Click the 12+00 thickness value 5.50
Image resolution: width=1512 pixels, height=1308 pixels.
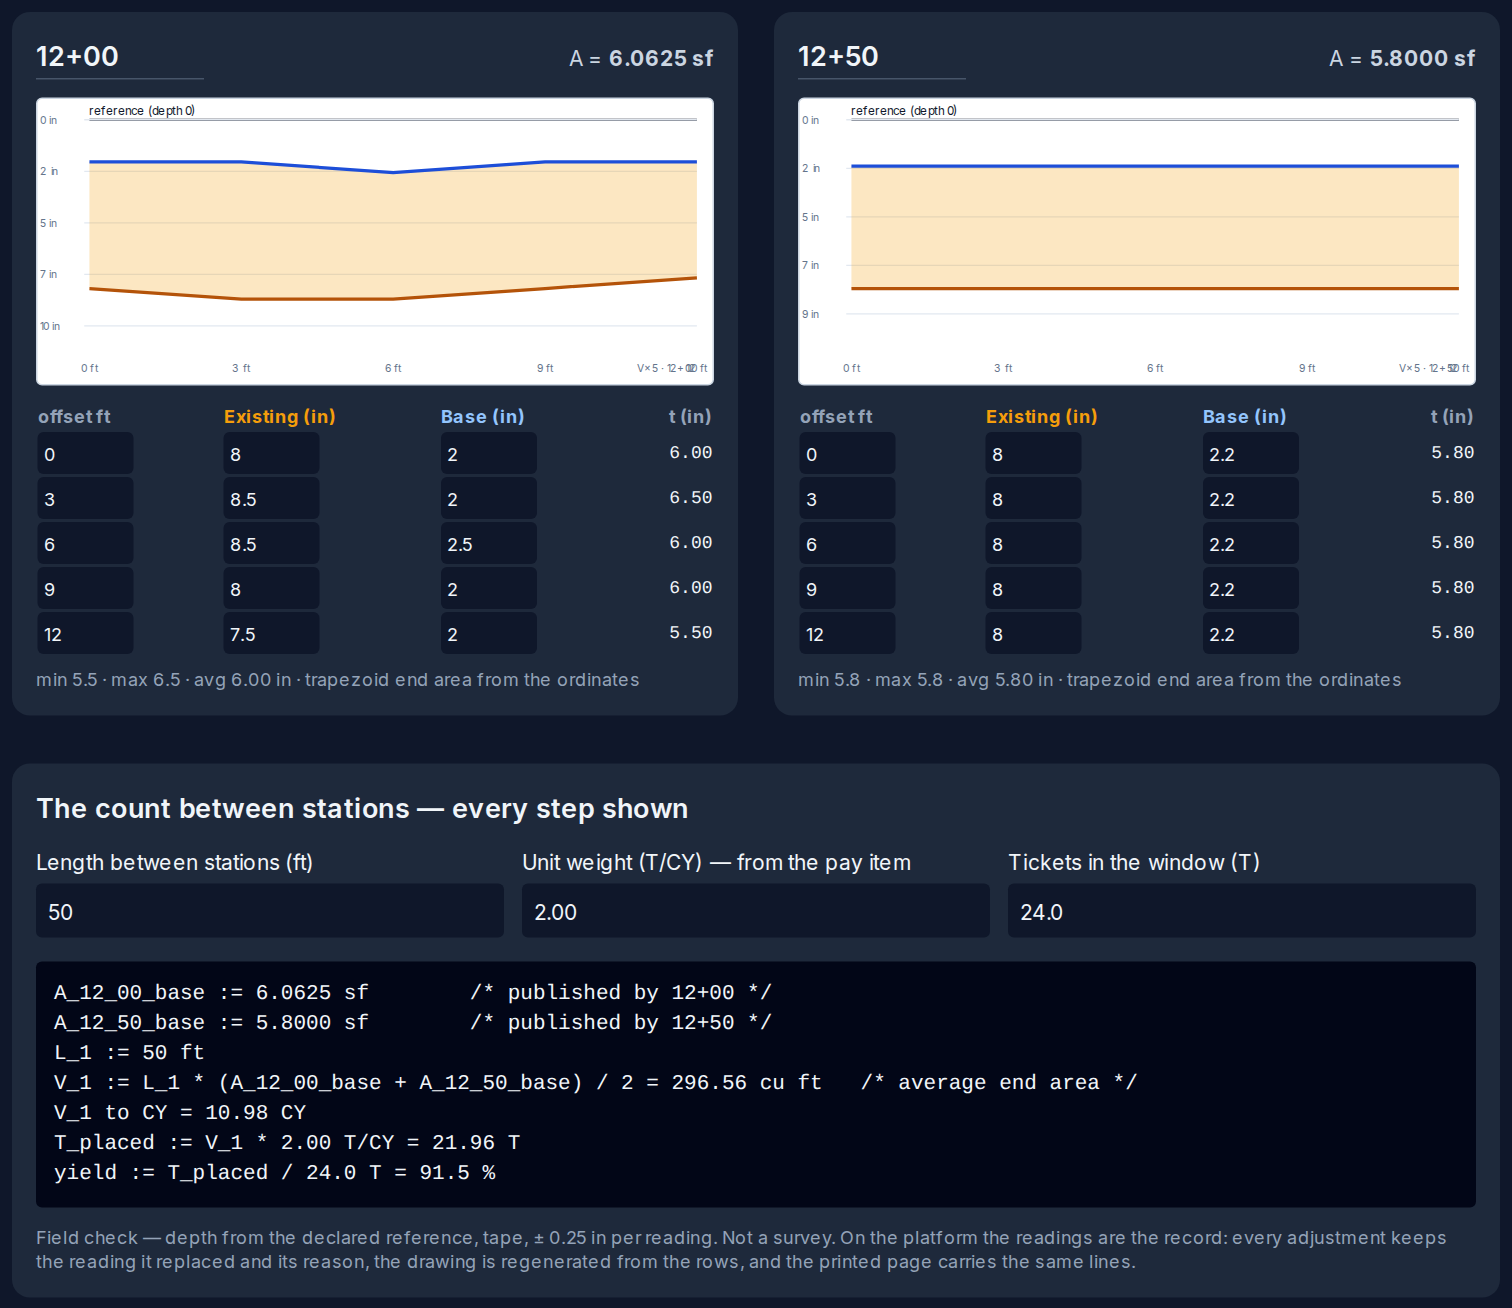tap(690, 632)
